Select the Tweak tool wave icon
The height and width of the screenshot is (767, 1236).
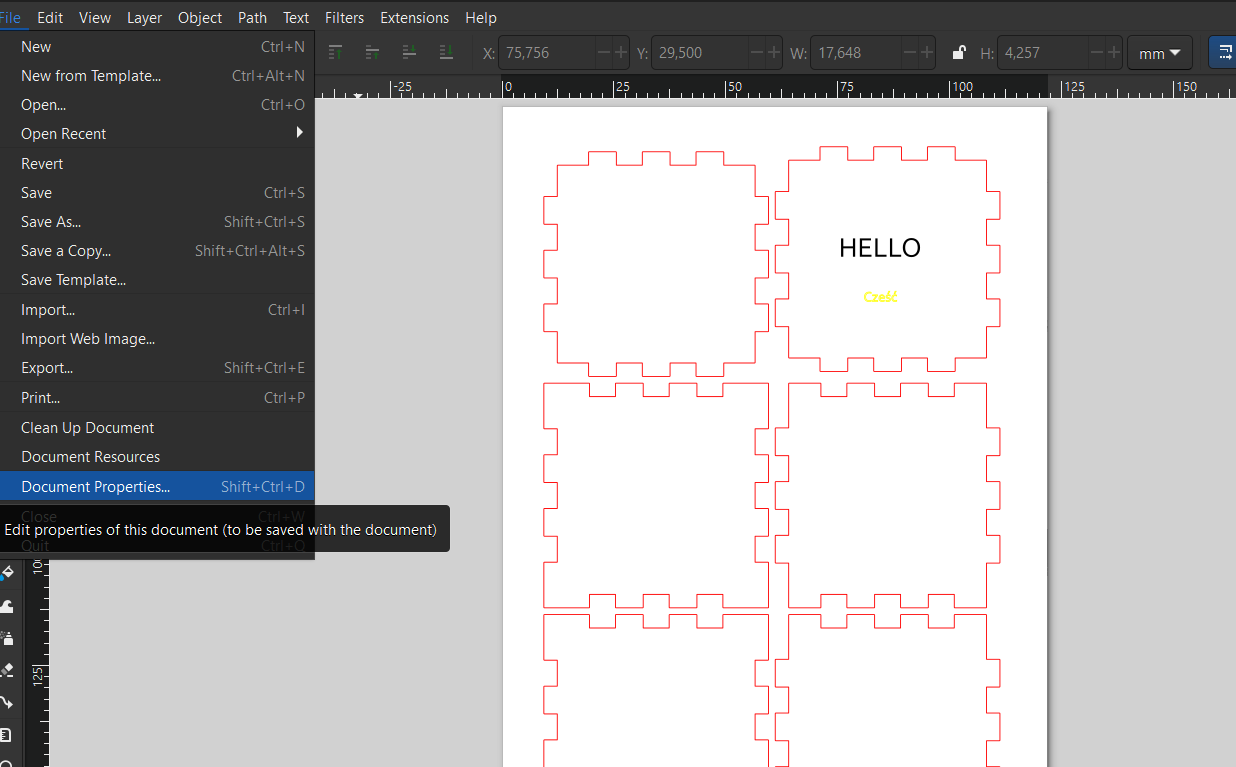point(8,606)
